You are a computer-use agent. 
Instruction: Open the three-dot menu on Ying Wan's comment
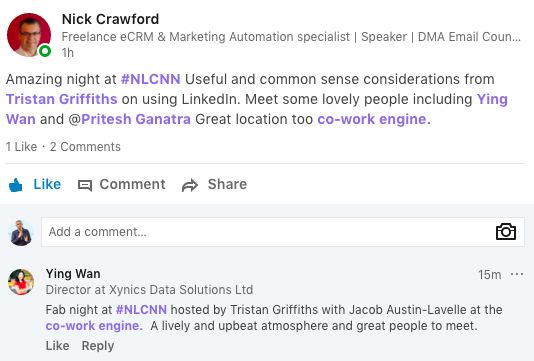[x=517, y=274]
